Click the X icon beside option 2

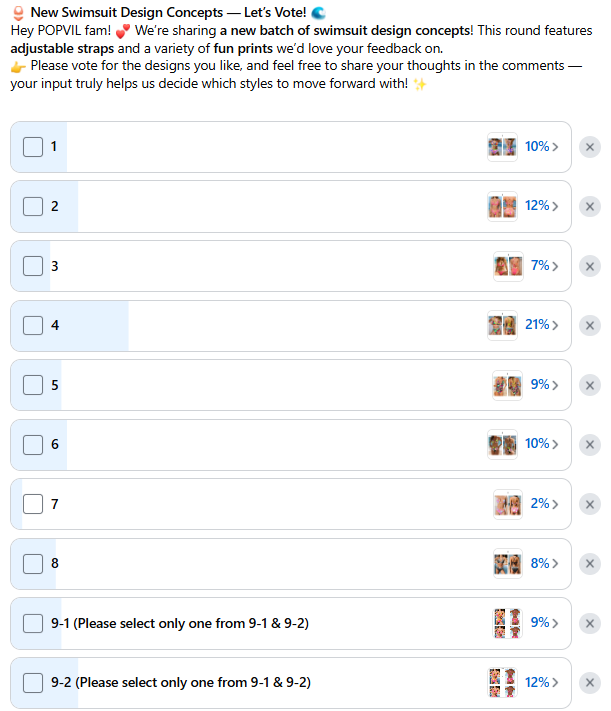tap(590, 207)
